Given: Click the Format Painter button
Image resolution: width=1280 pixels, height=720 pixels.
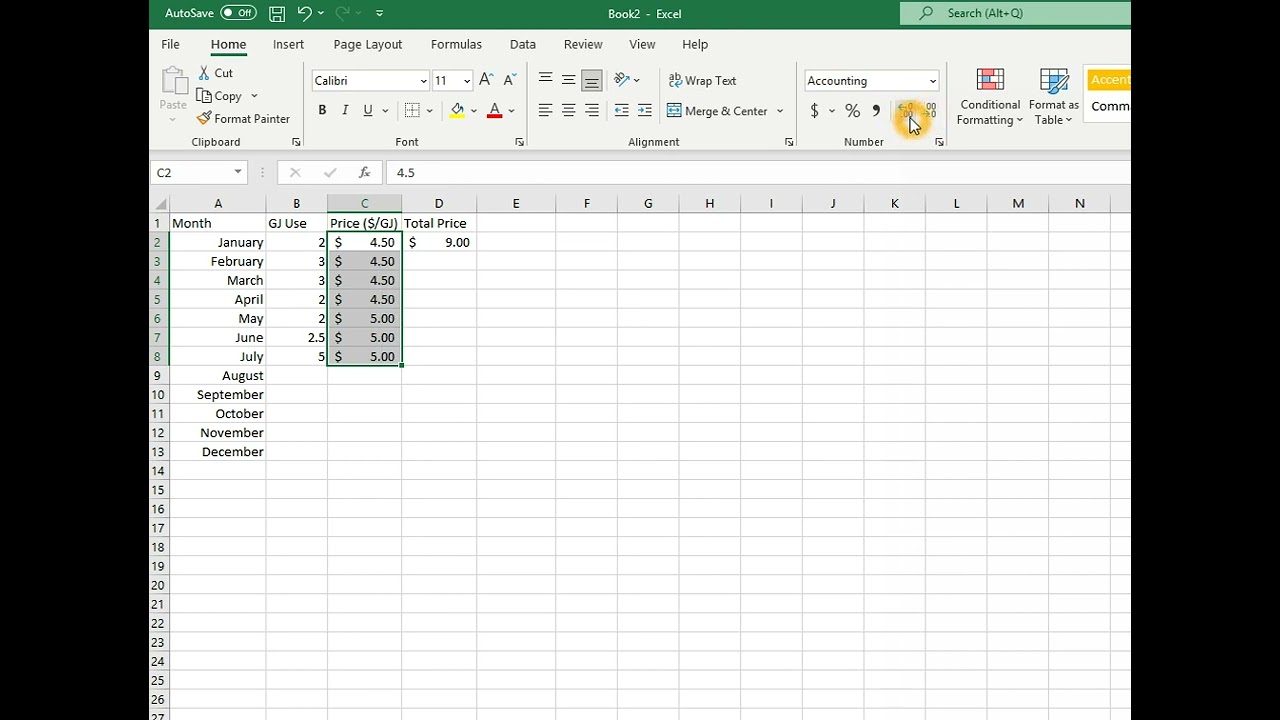Looking at the screenshot, I should [x=243, y=119].
